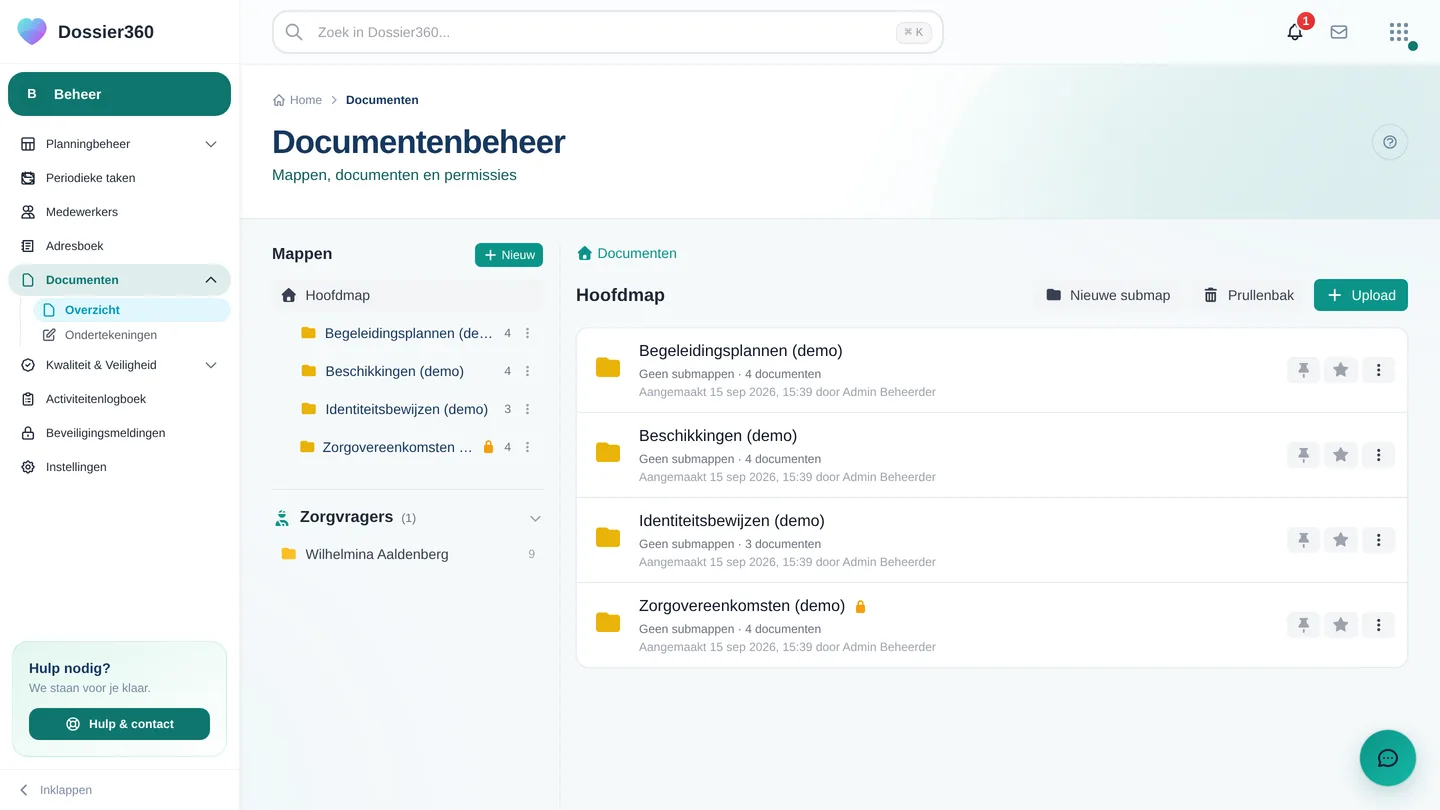Collapse the Documenten menu section

[211, 280]
